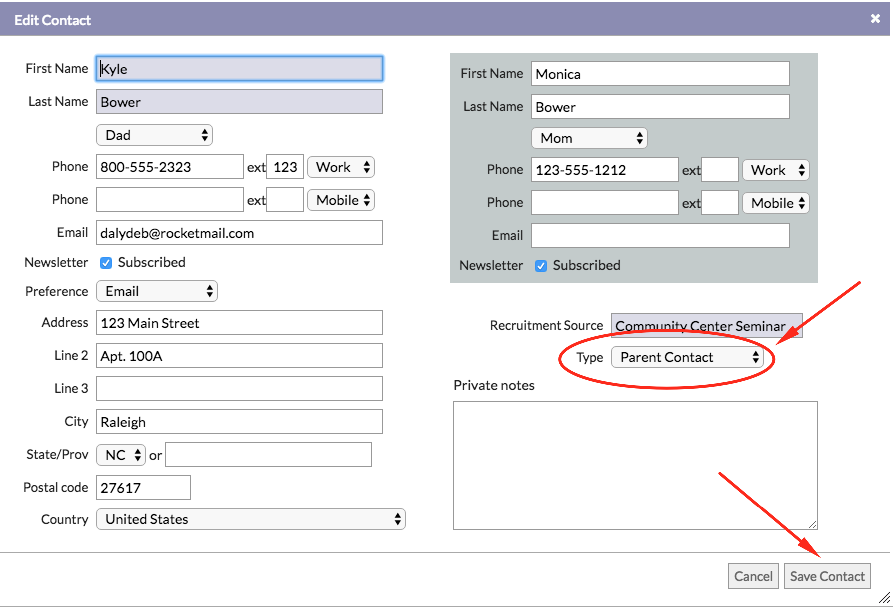Image resolution: width=893 pixels, height=607 pixels.
Task: Click the Private notes text area
Action: pyautogui.click(x=635, y=465)
